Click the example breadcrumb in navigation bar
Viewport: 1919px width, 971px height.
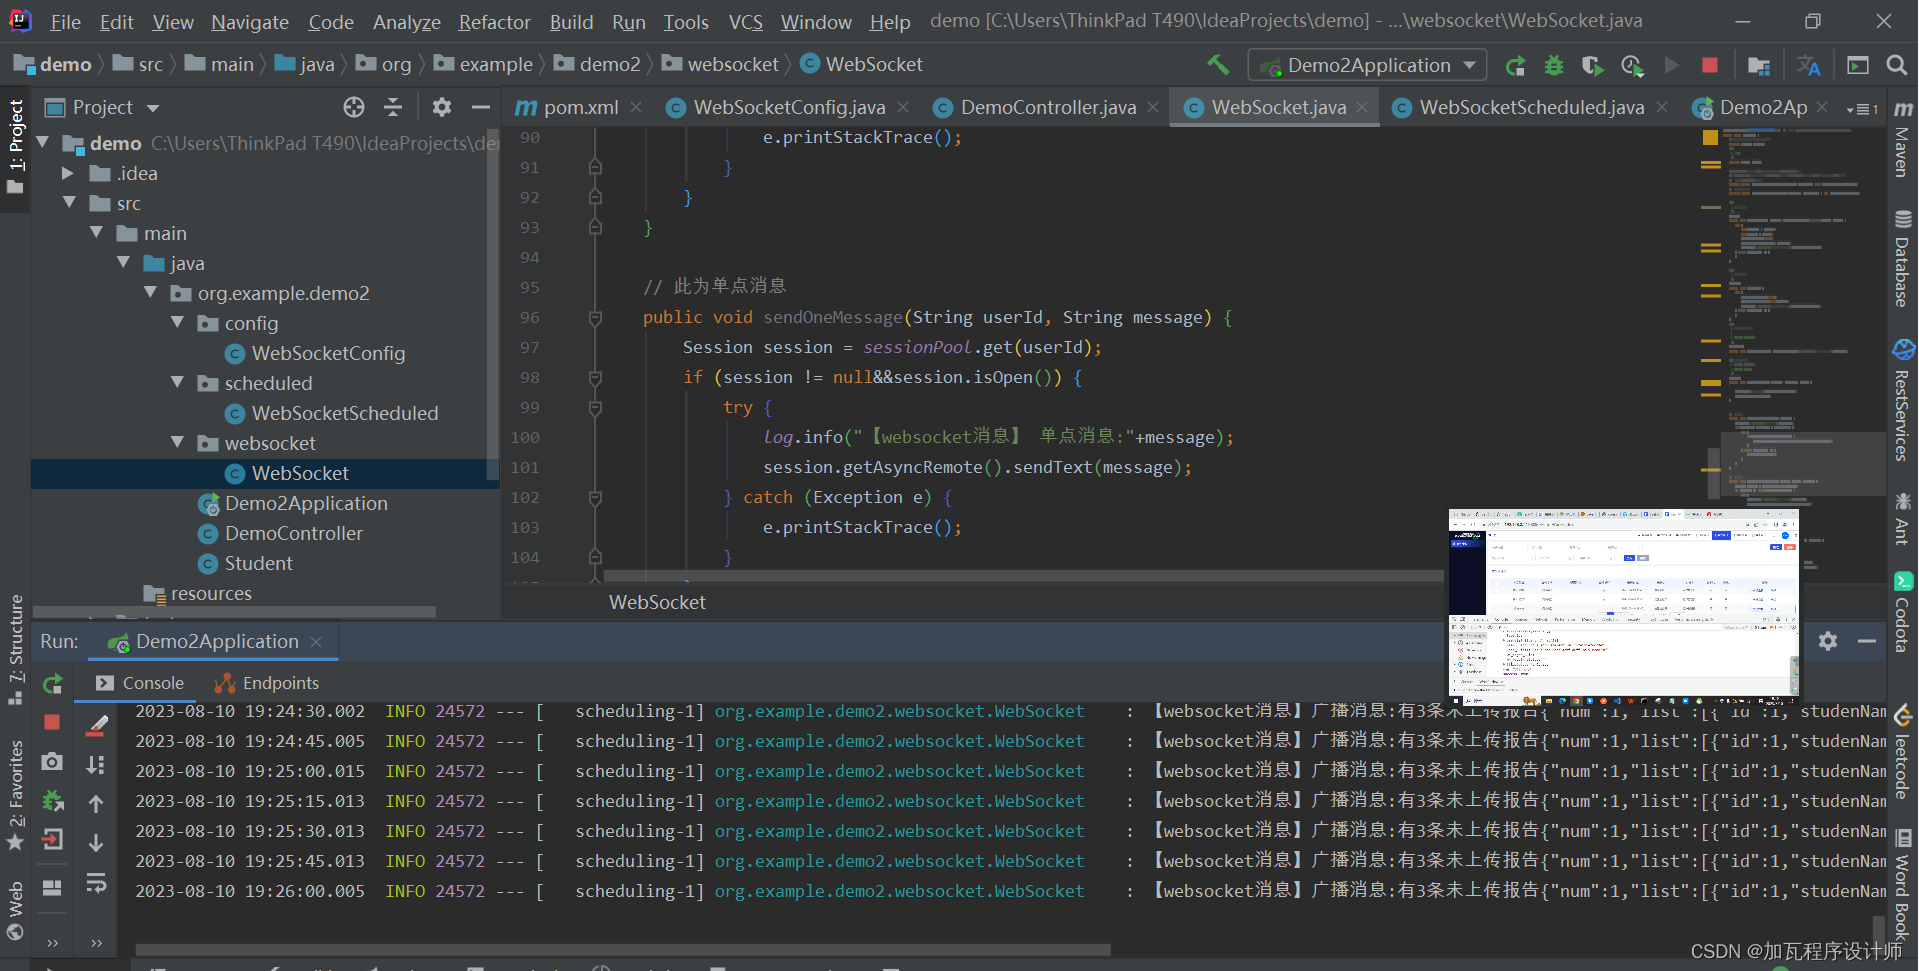pyautogui.click(x=495, y=65)
